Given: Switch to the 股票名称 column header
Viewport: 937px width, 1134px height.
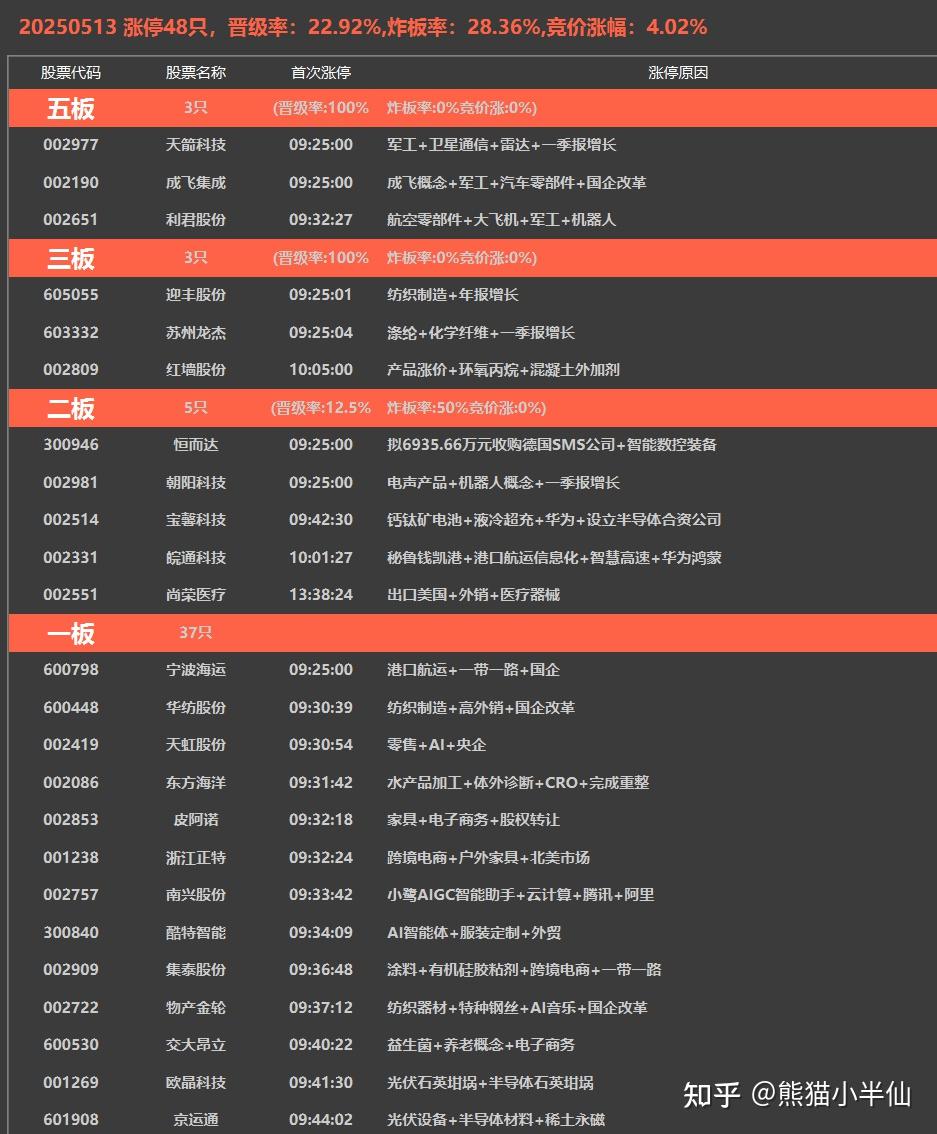Looking at the screenshot, I should (196, 71).
